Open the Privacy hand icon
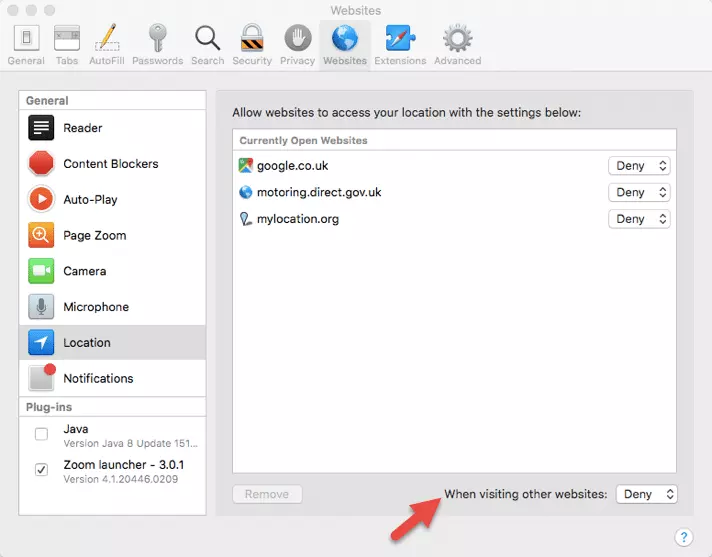Viewport: 712px width, 557px height. point(297,40)
